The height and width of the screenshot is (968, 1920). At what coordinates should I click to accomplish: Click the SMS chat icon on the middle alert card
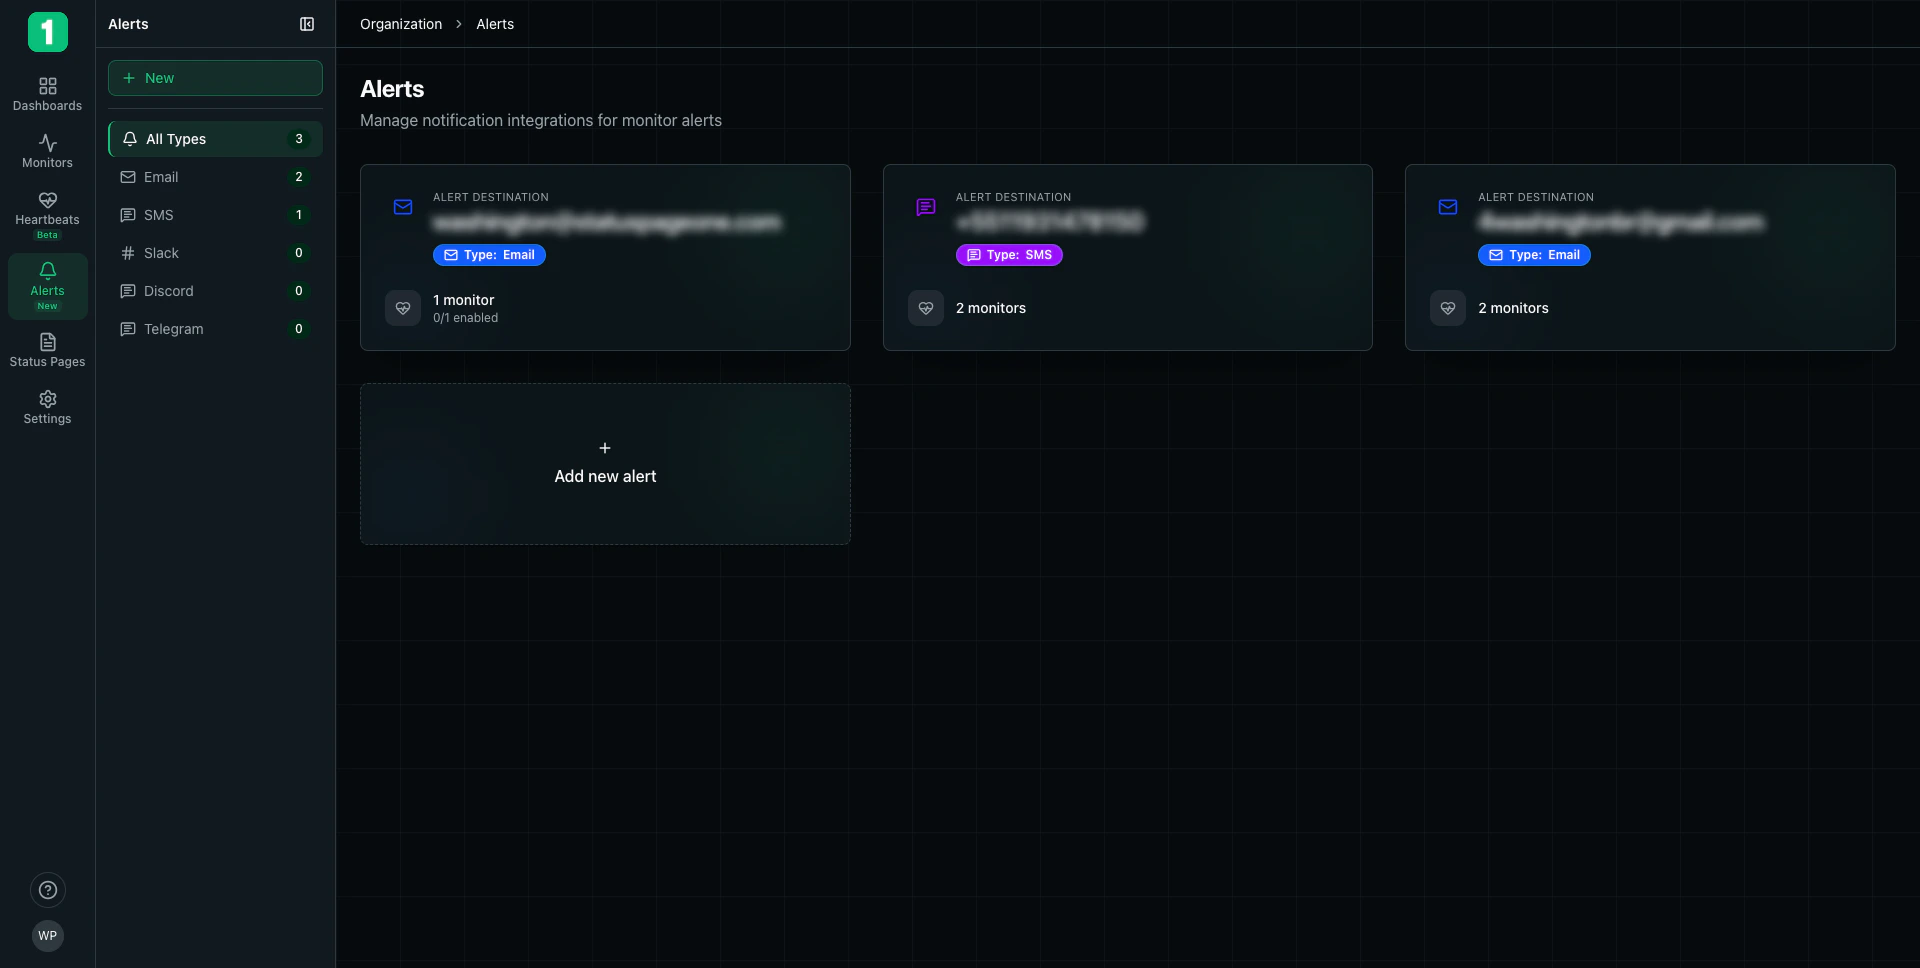[925, 207]
